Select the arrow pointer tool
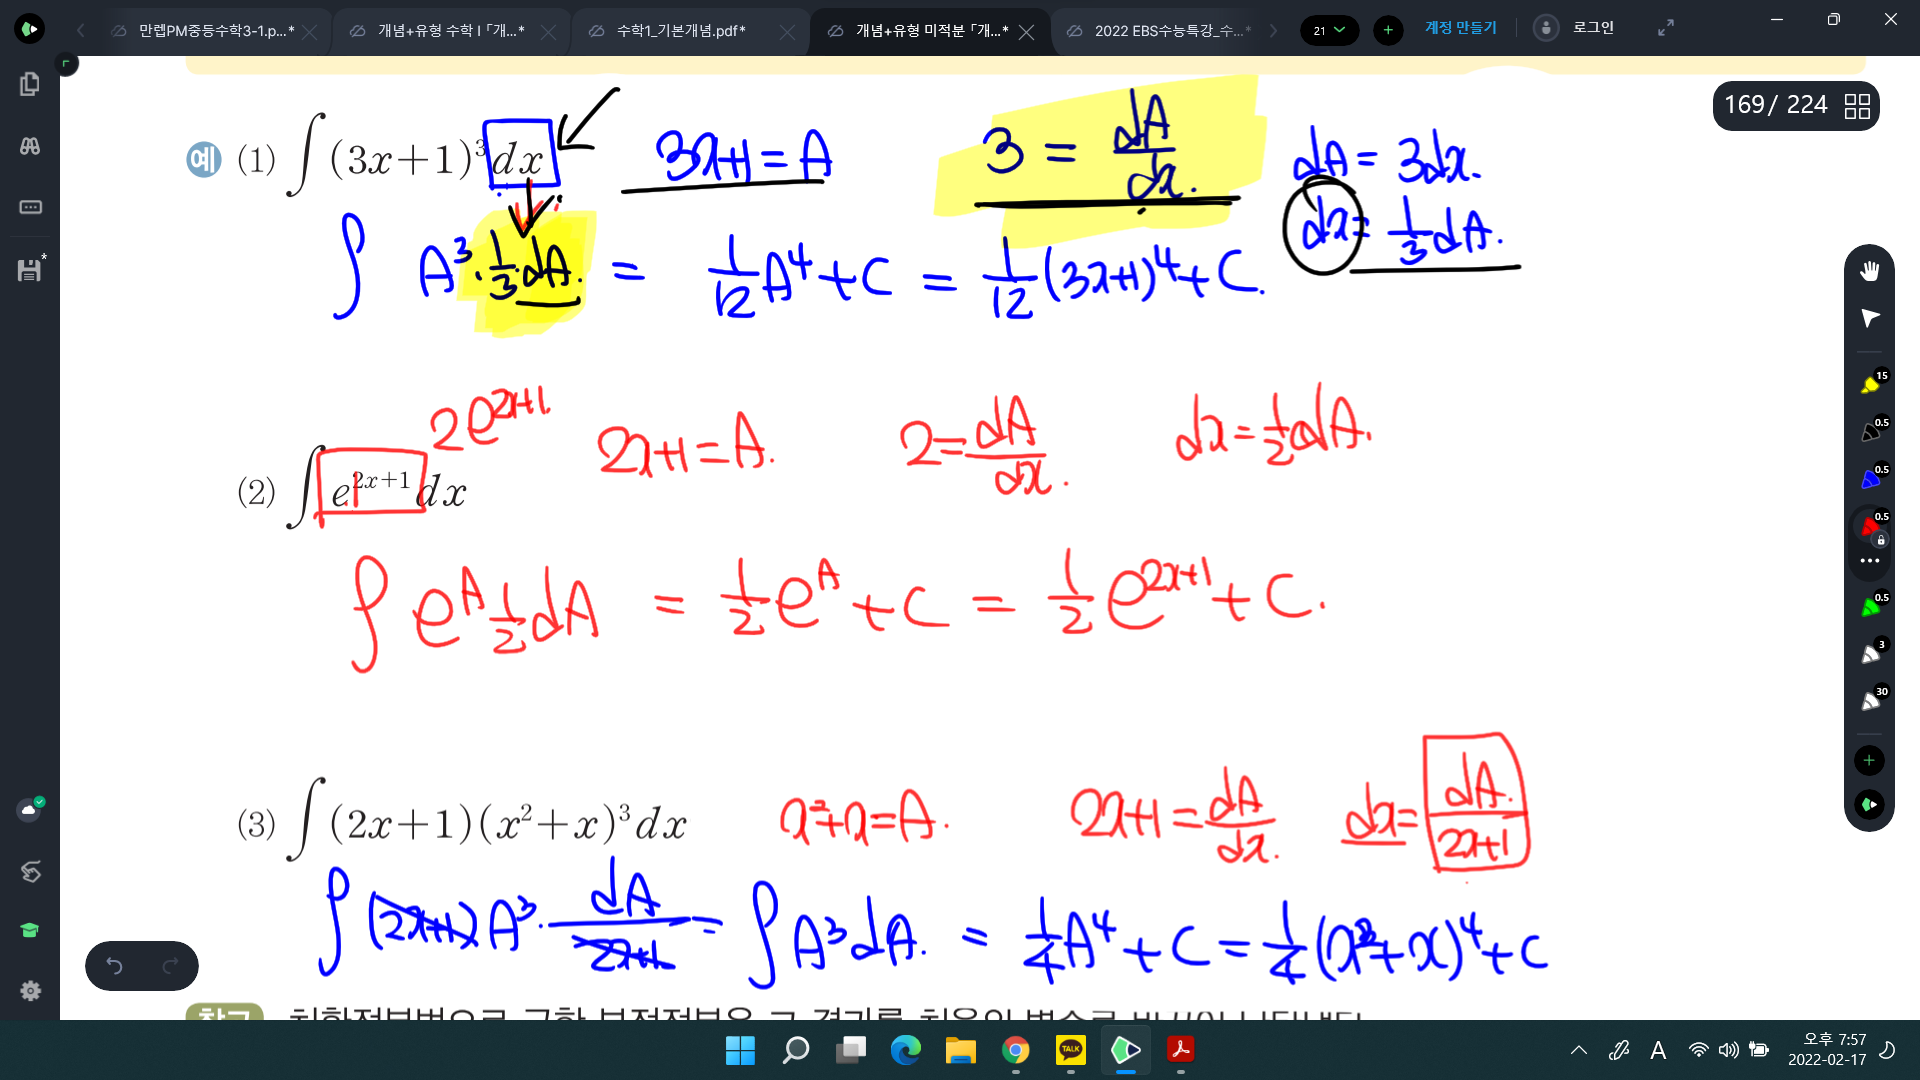This screenshot has width=1920, height=1080. pyautogui.click(x=1869, y=318)
